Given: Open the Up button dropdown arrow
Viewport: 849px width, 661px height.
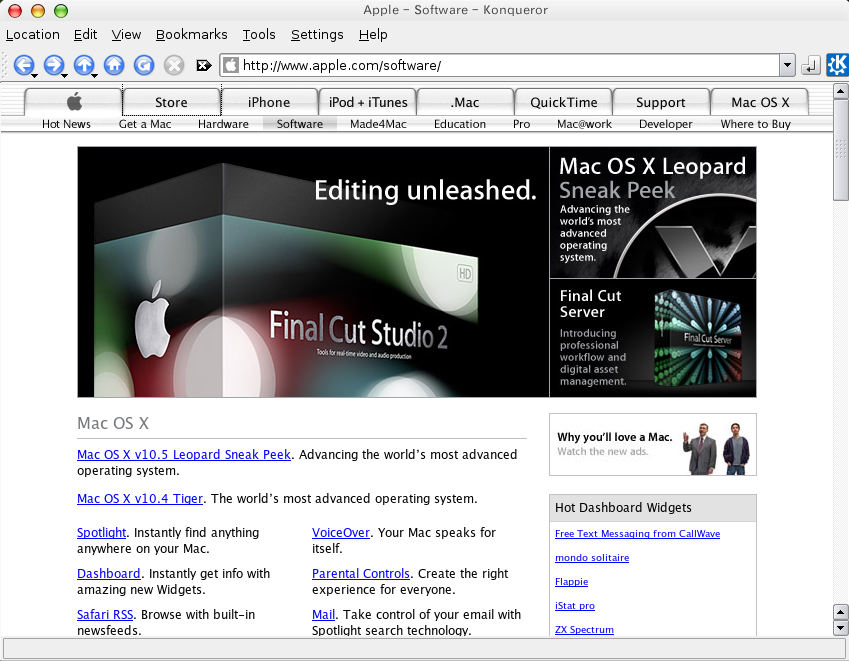Looking at the screenshot, I should pos(94,76).
